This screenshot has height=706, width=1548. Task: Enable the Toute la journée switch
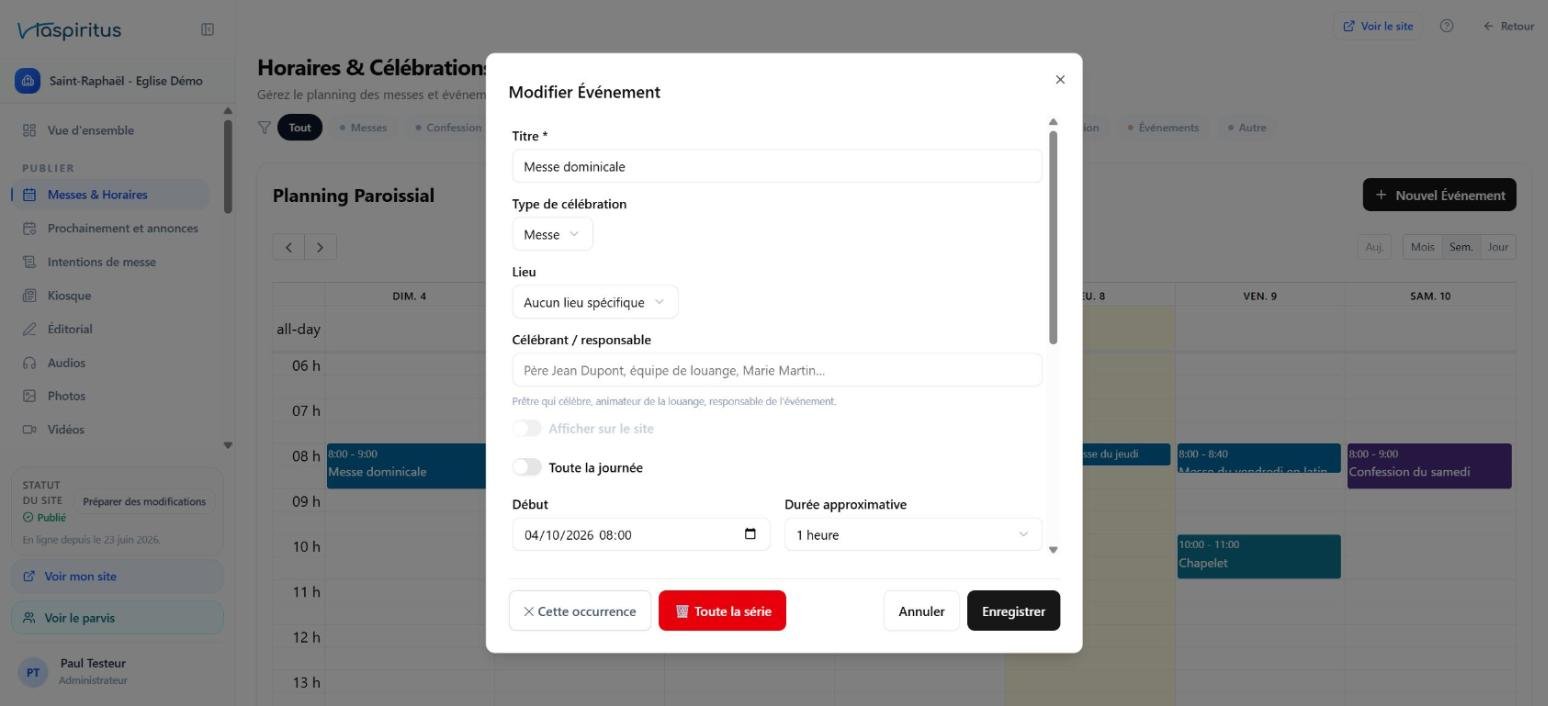(x=527, y=467)
